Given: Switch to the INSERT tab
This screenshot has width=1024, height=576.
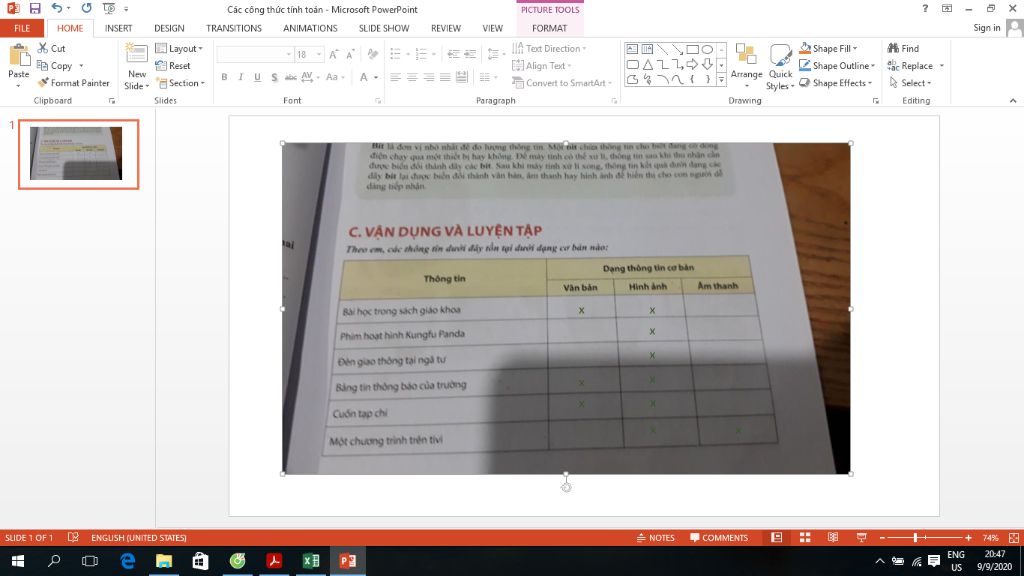Looking at the screenshot, I should (118, 28).
